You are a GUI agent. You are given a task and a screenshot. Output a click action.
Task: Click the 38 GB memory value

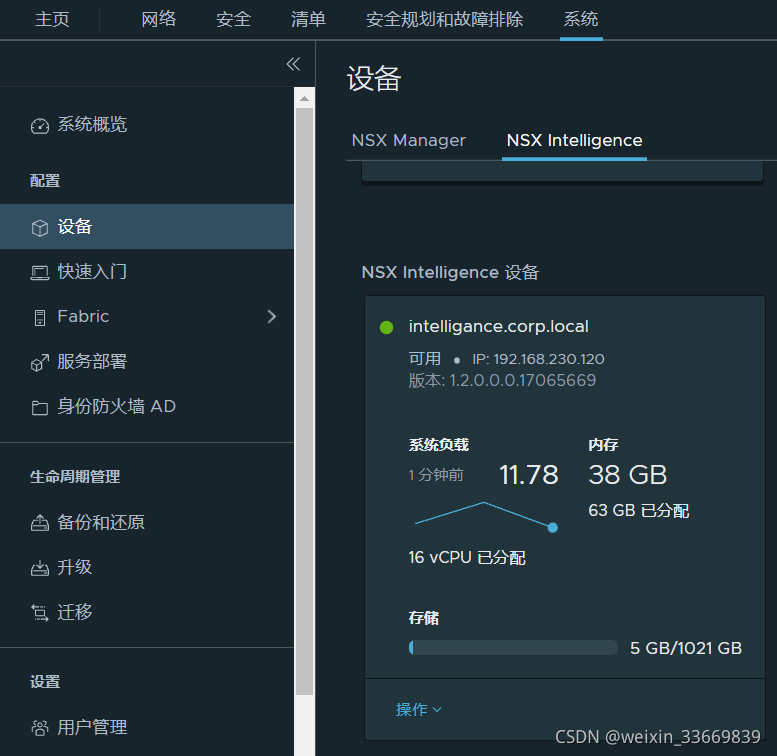[x=627, y=475]
